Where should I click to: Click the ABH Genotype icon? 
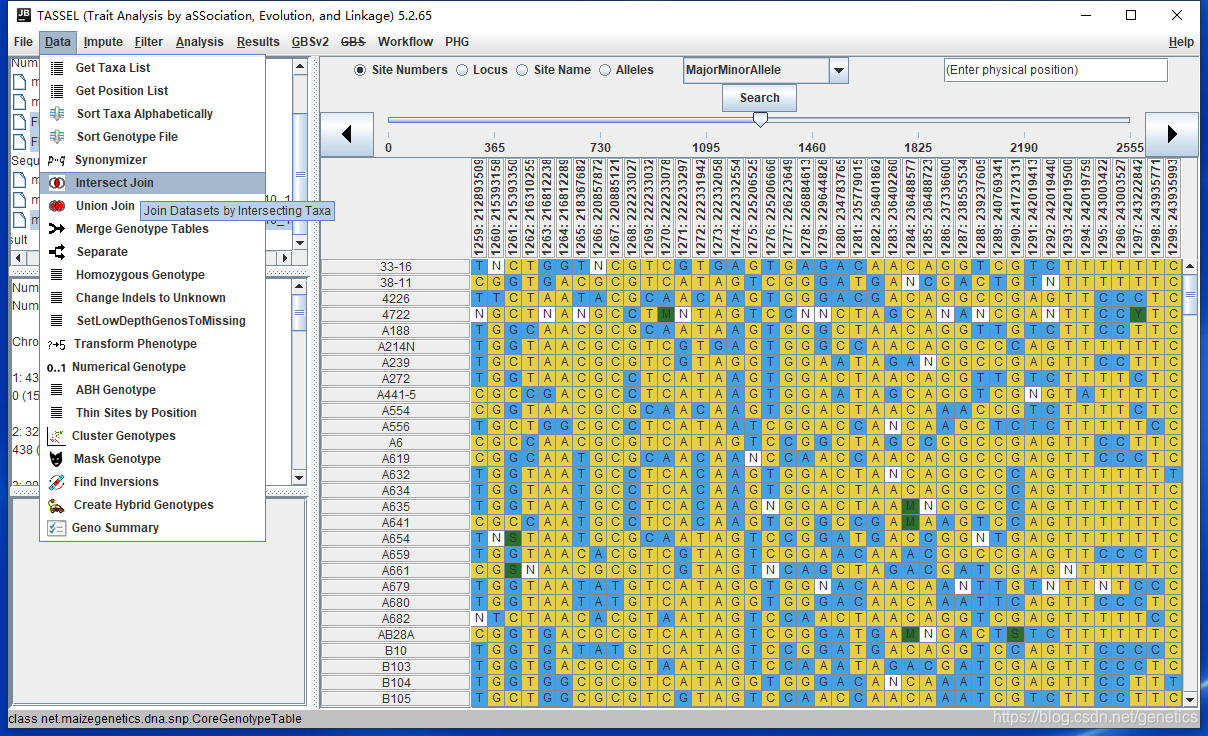[x=57, y=390]
